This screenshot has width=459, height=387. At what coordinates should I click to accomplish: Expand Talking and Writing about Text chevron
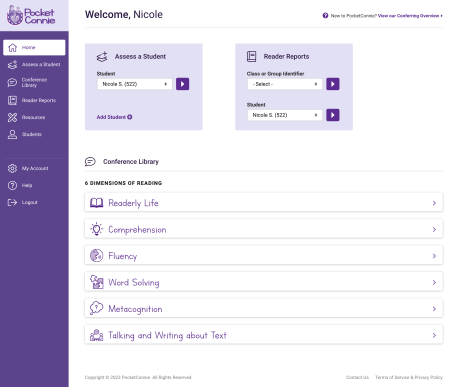434,335
